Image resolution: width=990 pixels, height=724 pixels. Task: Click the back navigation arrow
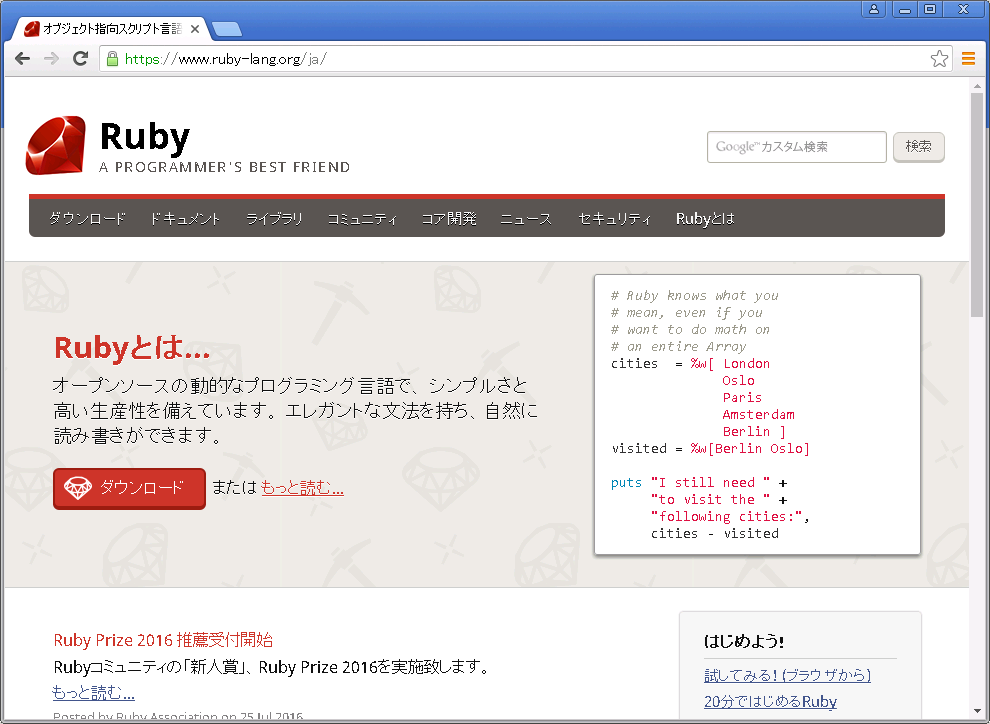pyautogui.click(x=22, y=59)
